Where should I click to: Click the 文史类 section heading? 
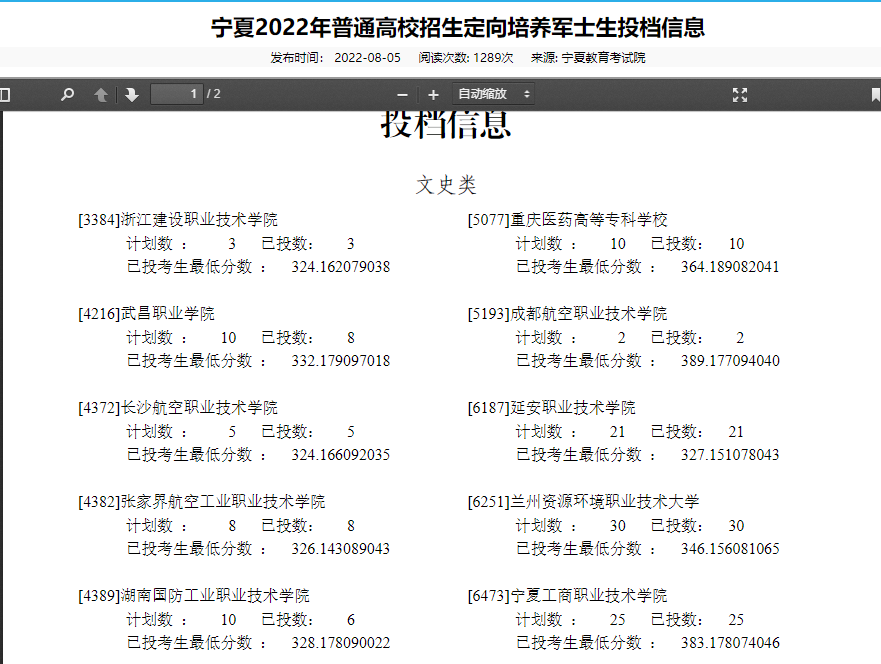[x=446, y=185]
